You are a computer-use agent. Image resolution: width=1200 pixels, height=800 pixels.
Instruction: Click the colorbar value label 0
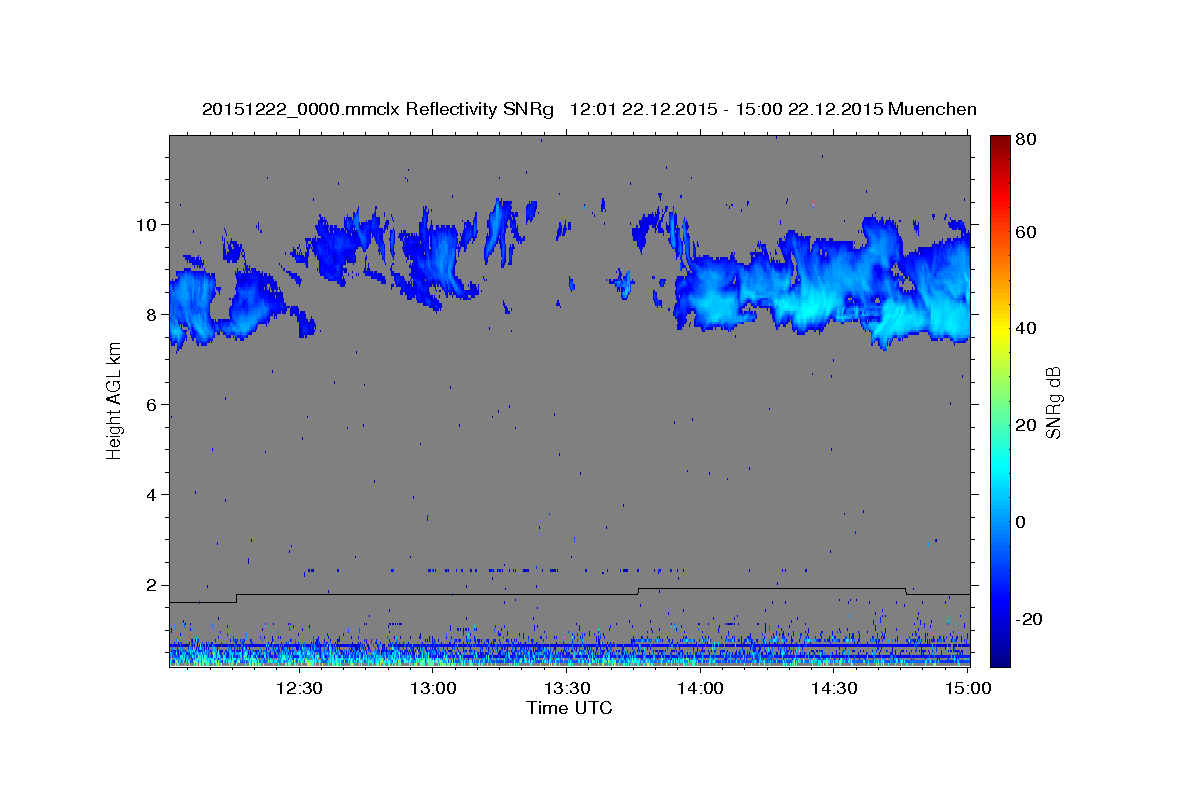coord(1020,522)
